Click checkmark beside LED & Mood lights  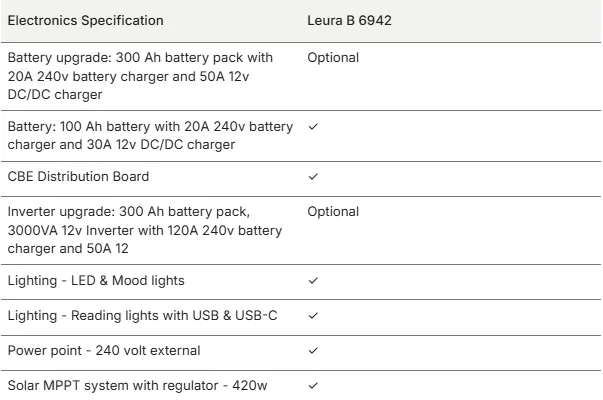tap(314, 281)
